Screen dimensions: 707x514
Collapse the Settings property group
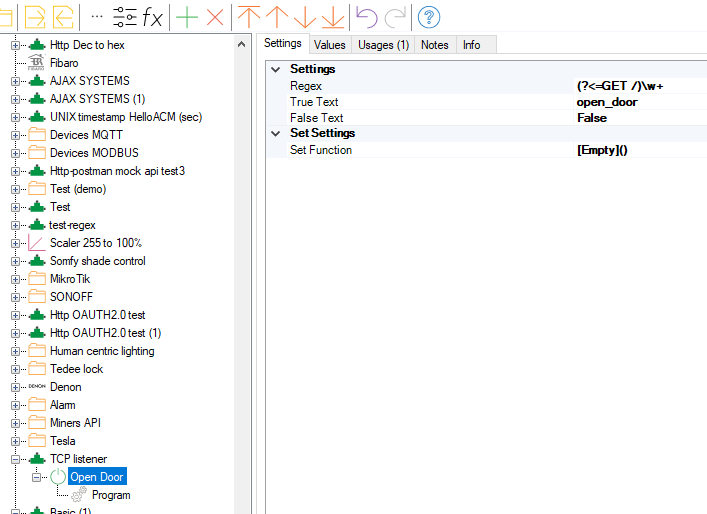click(276, 69)
